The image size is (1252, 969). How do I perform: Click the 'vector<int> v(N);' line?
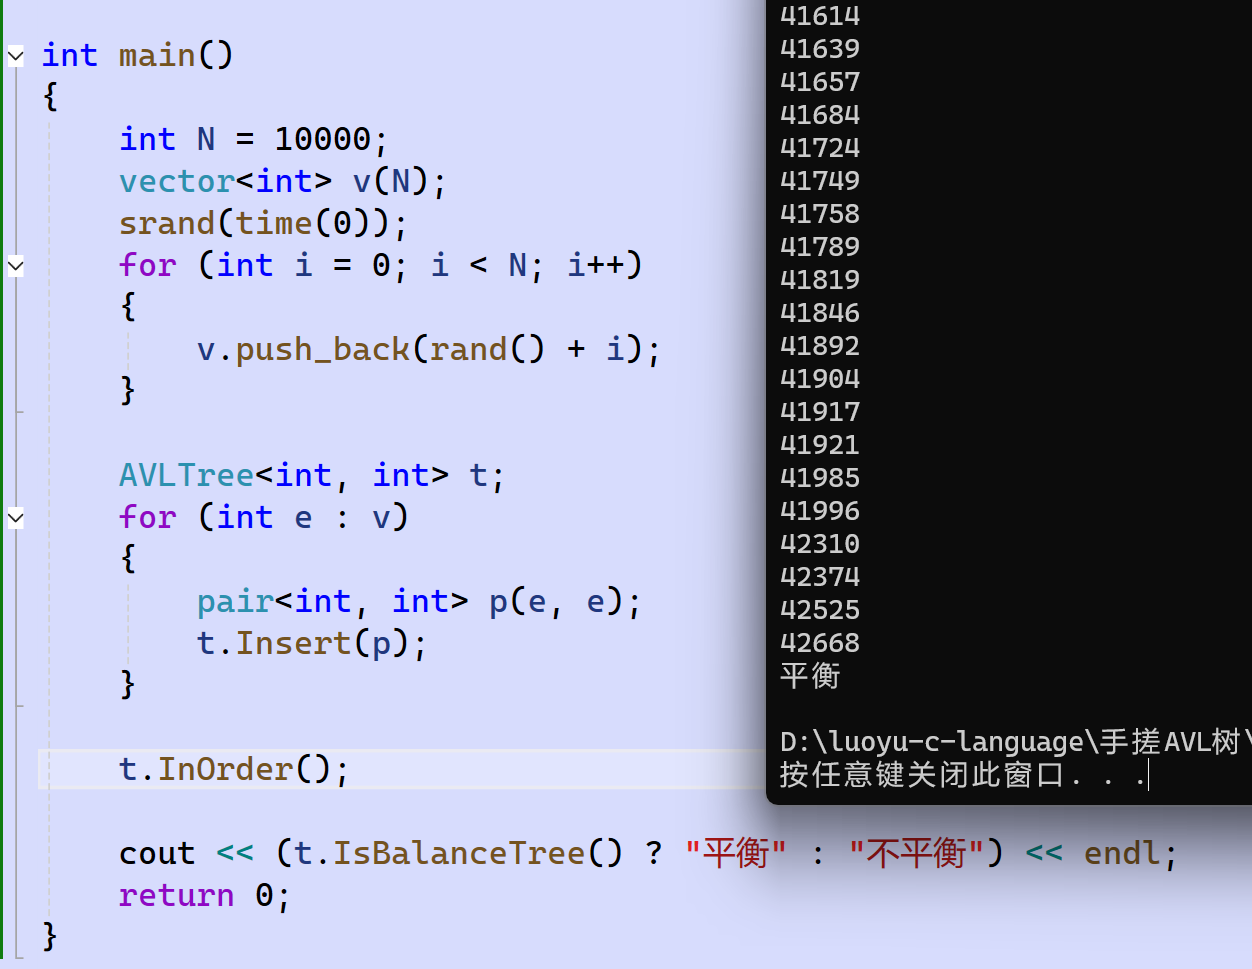tap(282, 181)
